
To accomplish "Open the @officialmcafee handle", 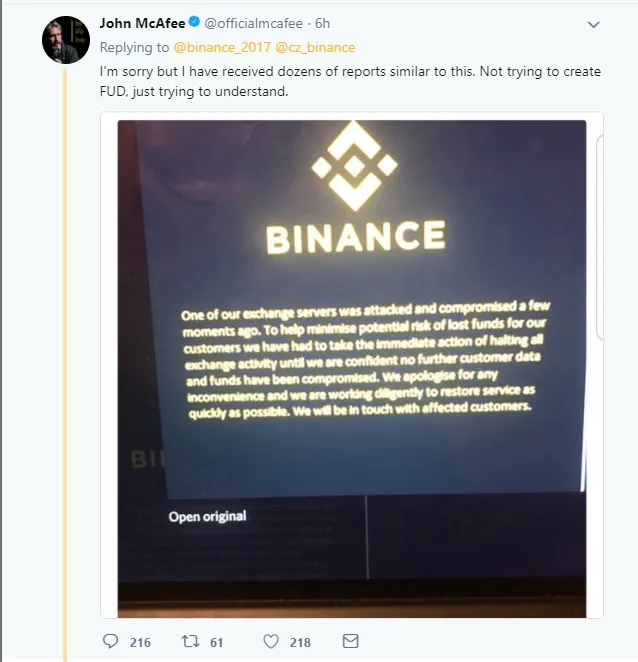I will click(x=253, y=24).
